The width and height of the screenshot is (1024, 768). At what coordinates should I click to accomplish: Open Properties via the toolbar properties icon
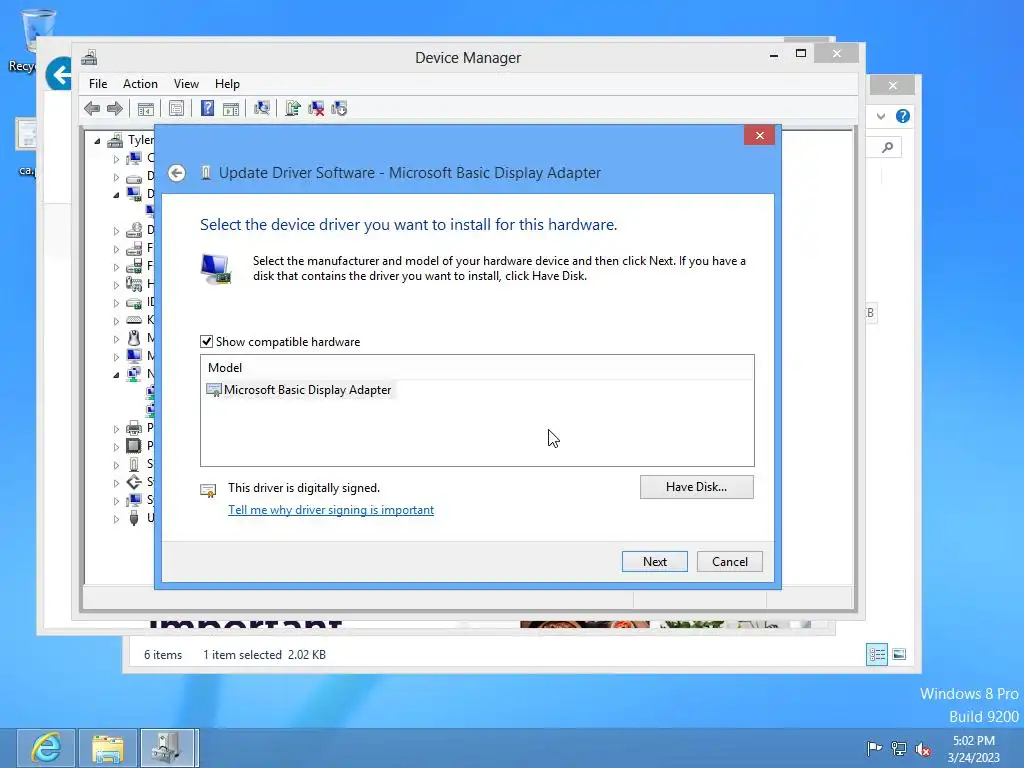click(176, 108)
